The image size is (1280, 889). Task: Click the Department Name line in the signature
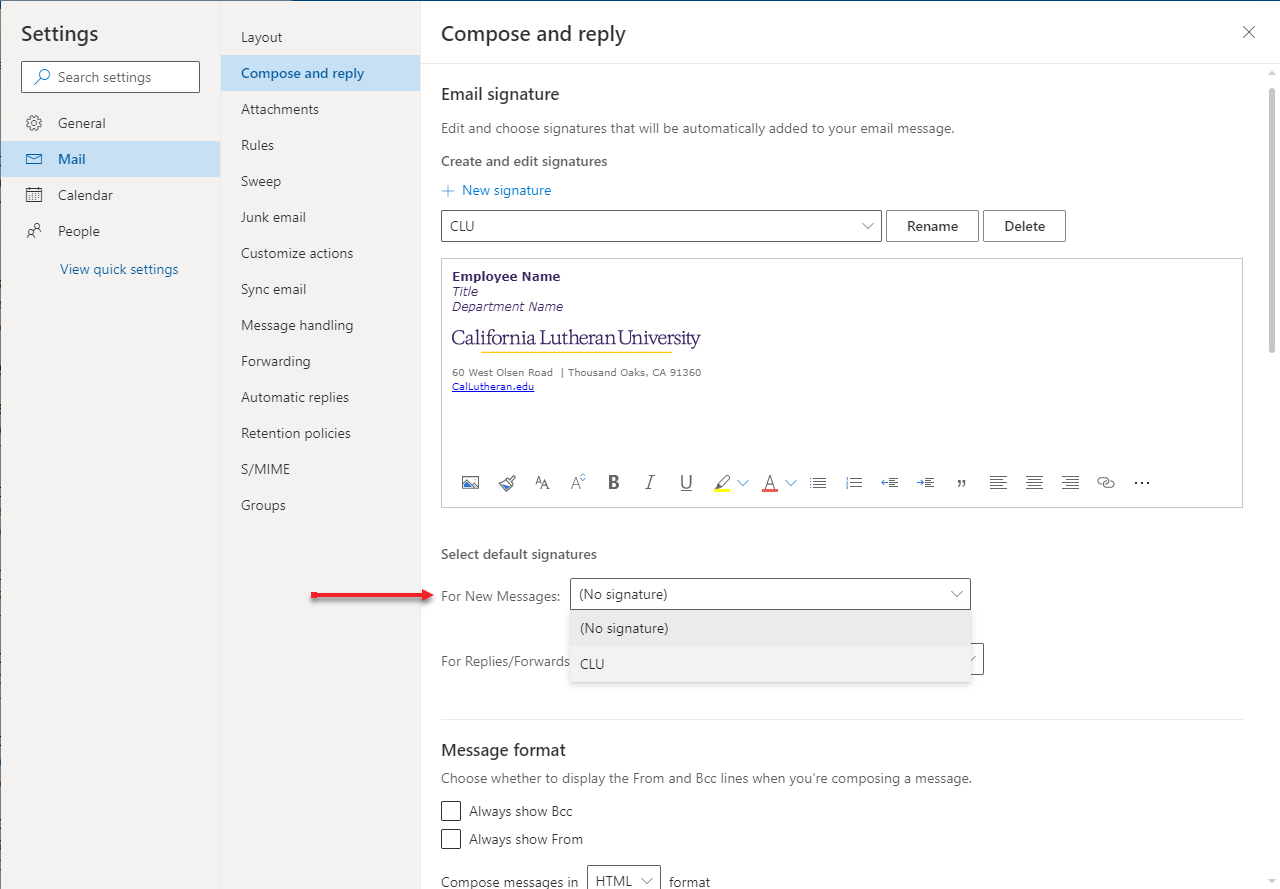pos(507,307)
